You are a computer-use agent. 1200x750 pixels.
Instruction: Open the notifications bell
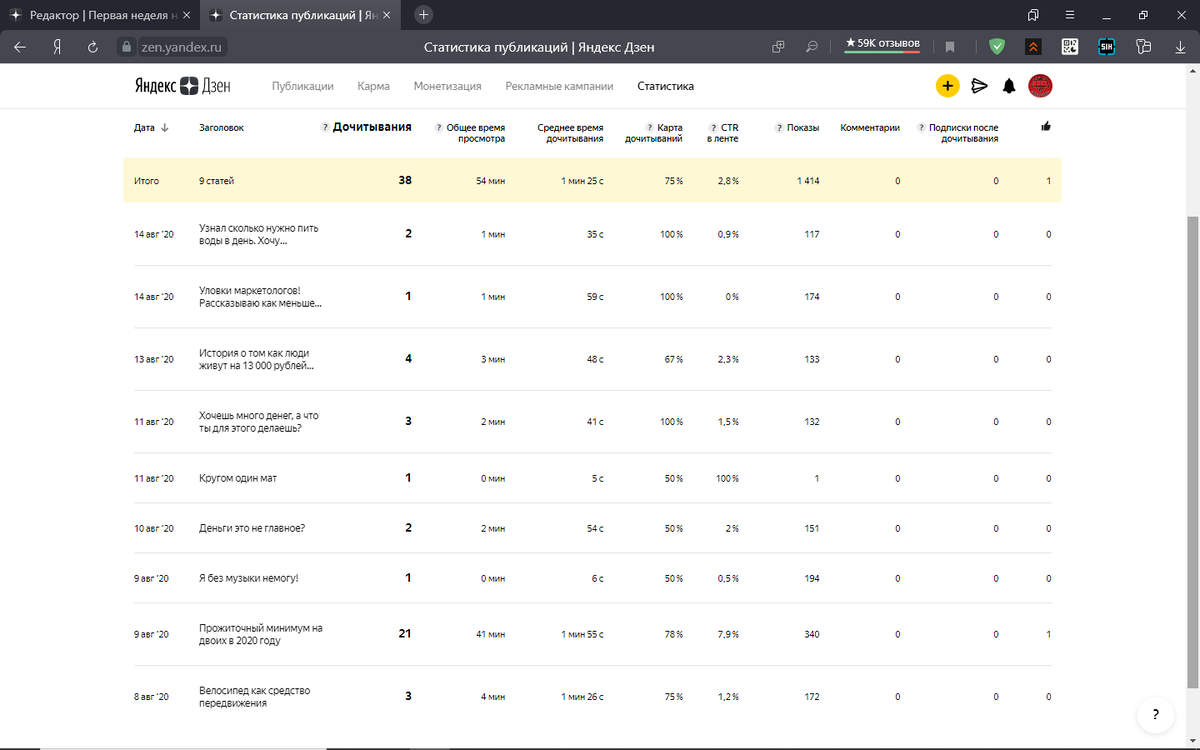point(1009,86)
